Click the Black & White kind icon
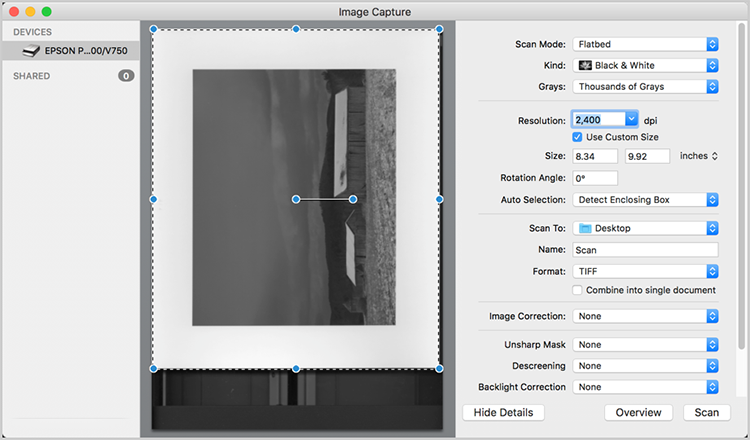Image resolution: width=750 pixels, height=440 pixels. pos(585,65)
